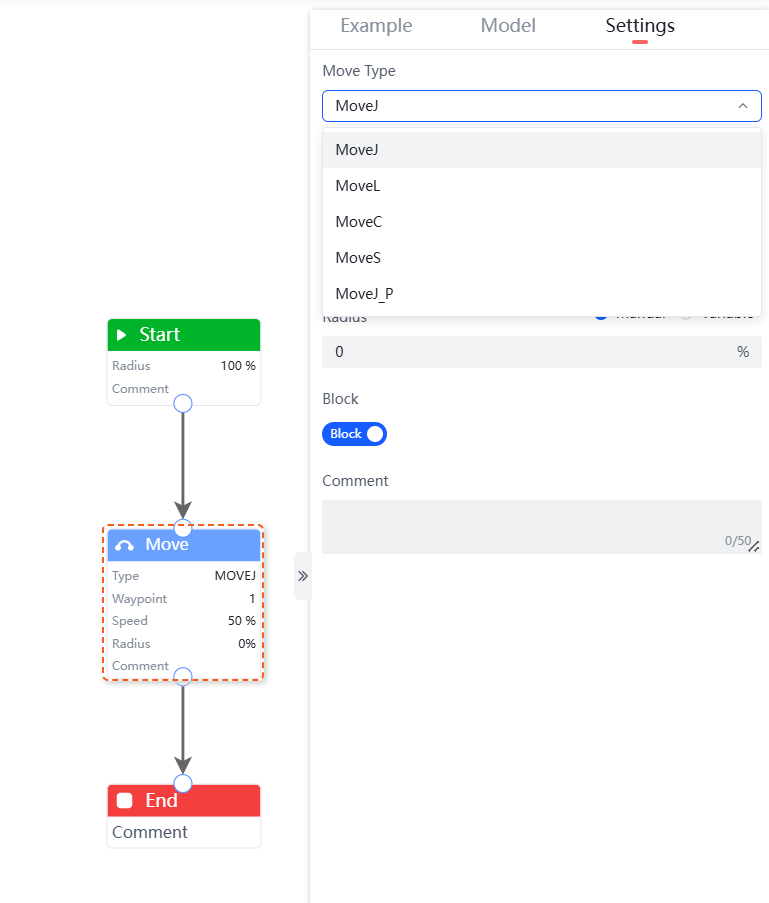Screen dimensions: 769x903
Task: Collapse the Move Type dropdown arrow
Action: (x=742, y=106)
